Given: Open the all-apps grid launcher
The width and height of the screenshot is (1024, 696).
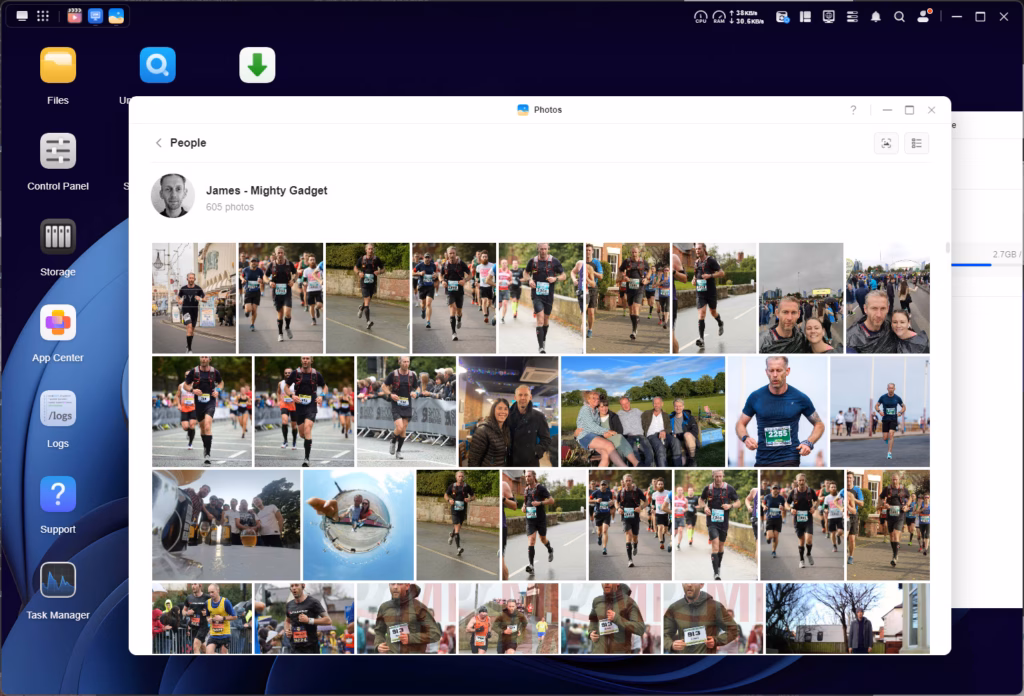Looking at the screenshot, I should 43,16.
